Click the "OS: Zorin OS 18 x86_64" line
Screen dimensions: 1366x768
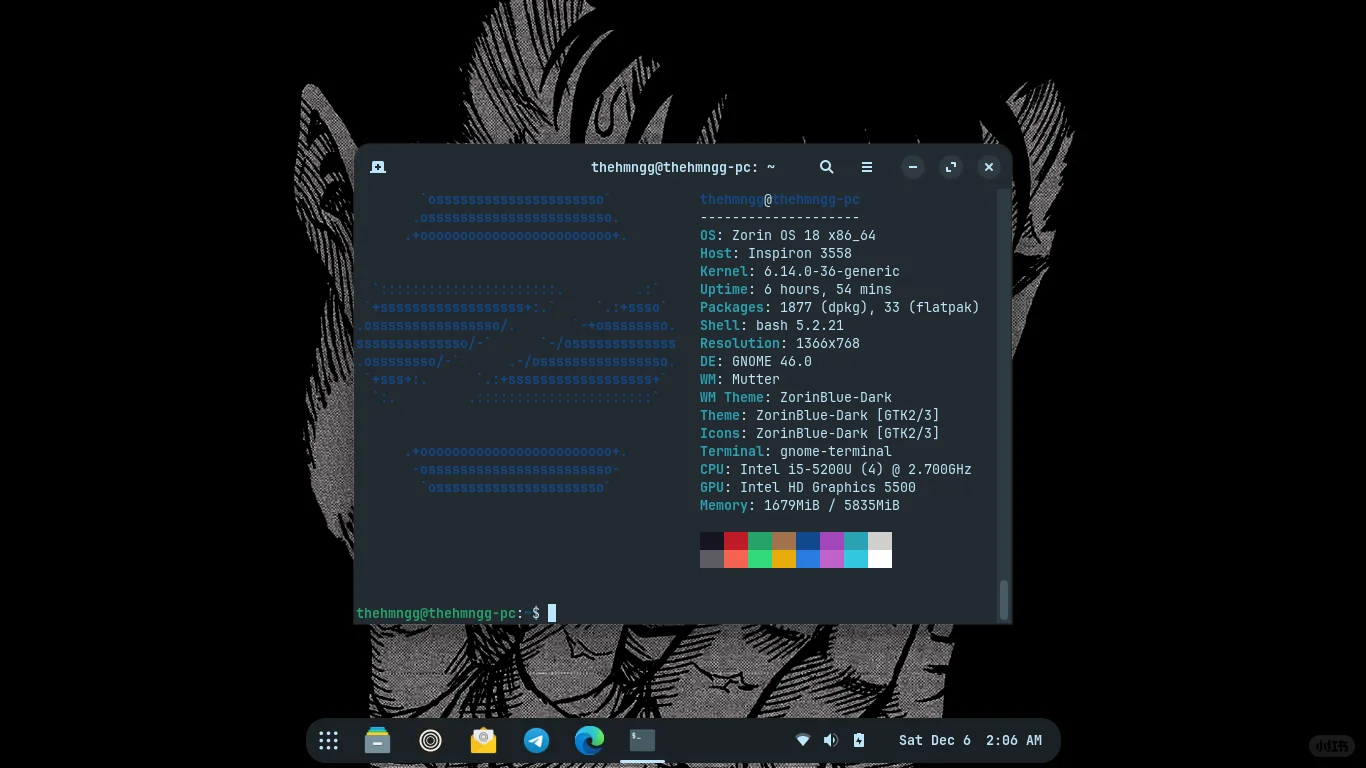tap(788, 236)
